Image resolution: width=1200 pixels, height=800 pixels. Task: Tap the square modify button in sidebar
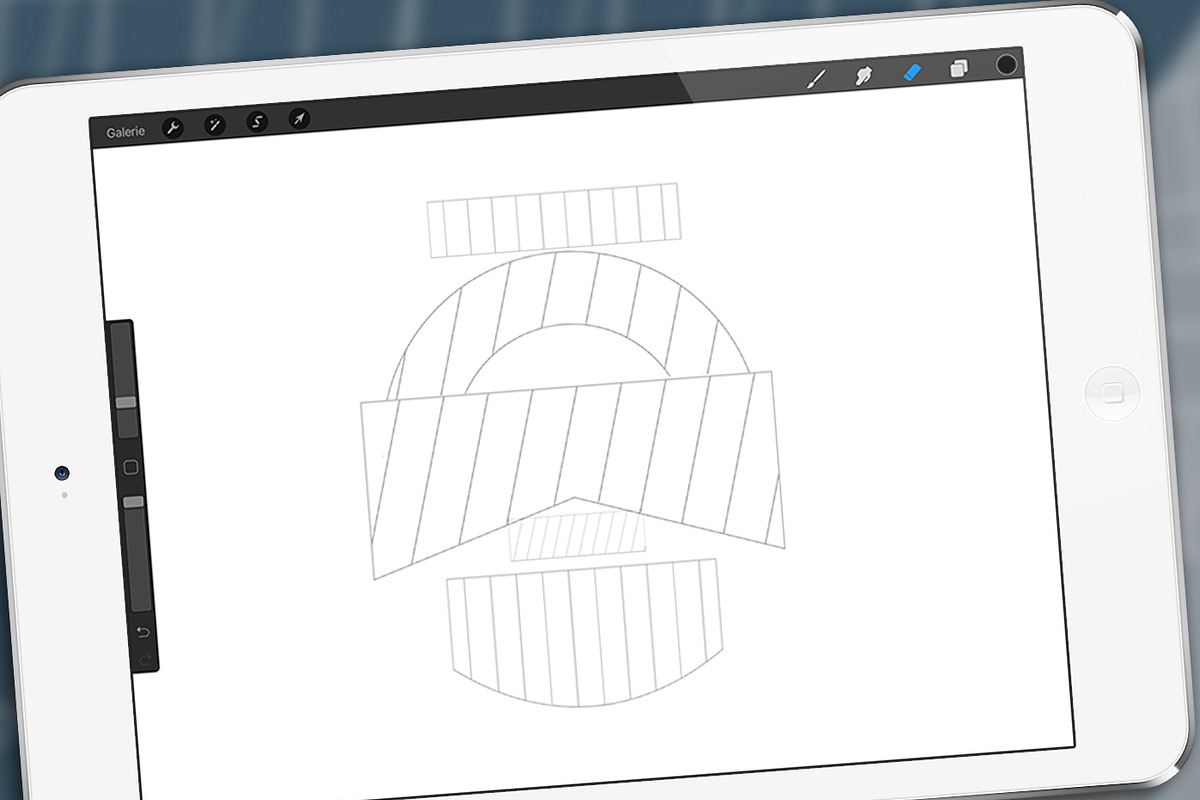coord(130,467)
